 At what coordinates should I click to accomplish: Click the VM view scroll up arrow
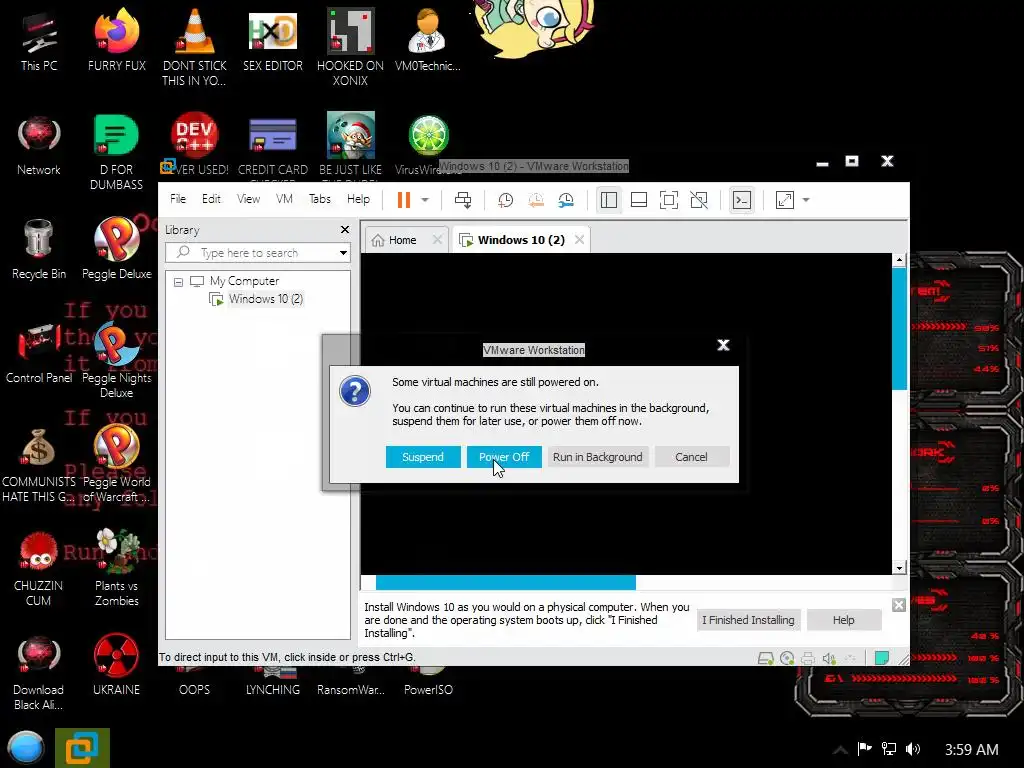899,260
